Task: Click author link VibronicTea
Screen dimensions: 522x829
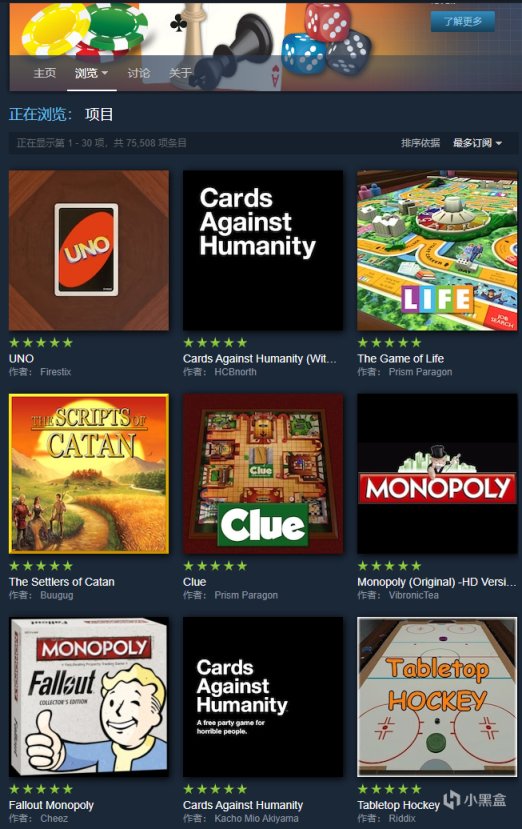Action: 414,595
